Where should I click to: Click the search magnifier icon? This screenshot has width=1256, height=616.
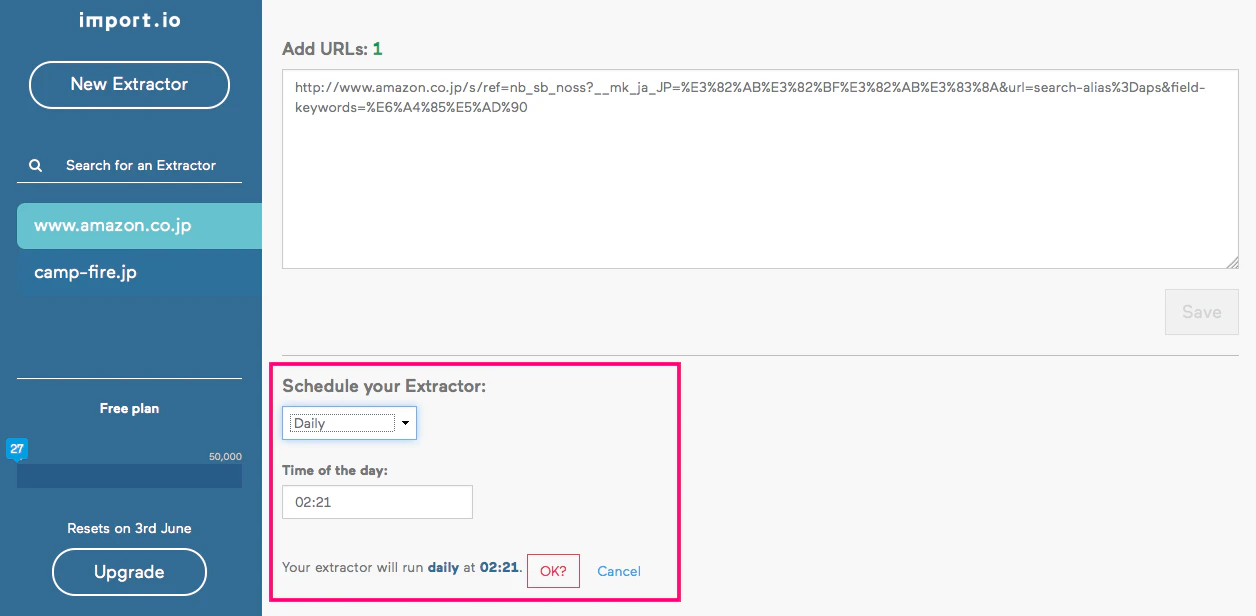tap(35, 166)
